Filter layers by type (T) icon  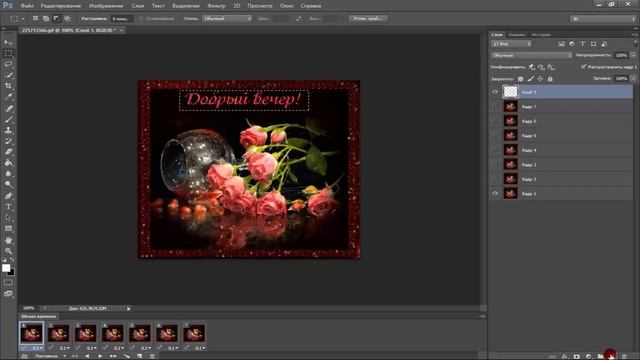point(583,44)
